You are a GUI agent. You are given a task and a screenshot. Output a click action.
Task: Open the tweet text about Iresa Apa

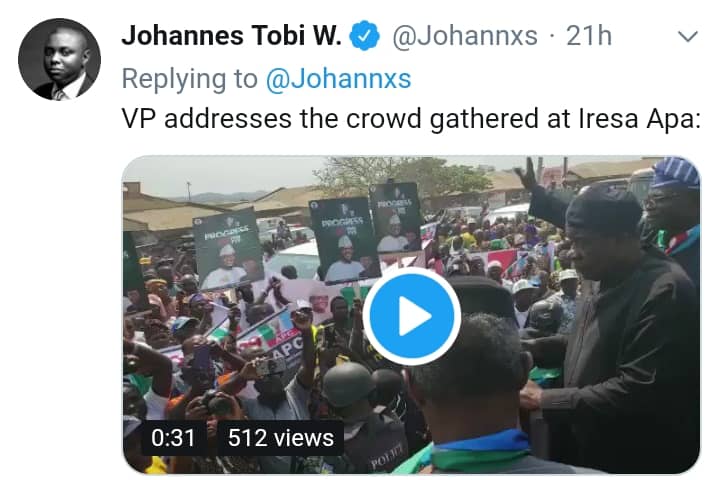coord(411,119)
